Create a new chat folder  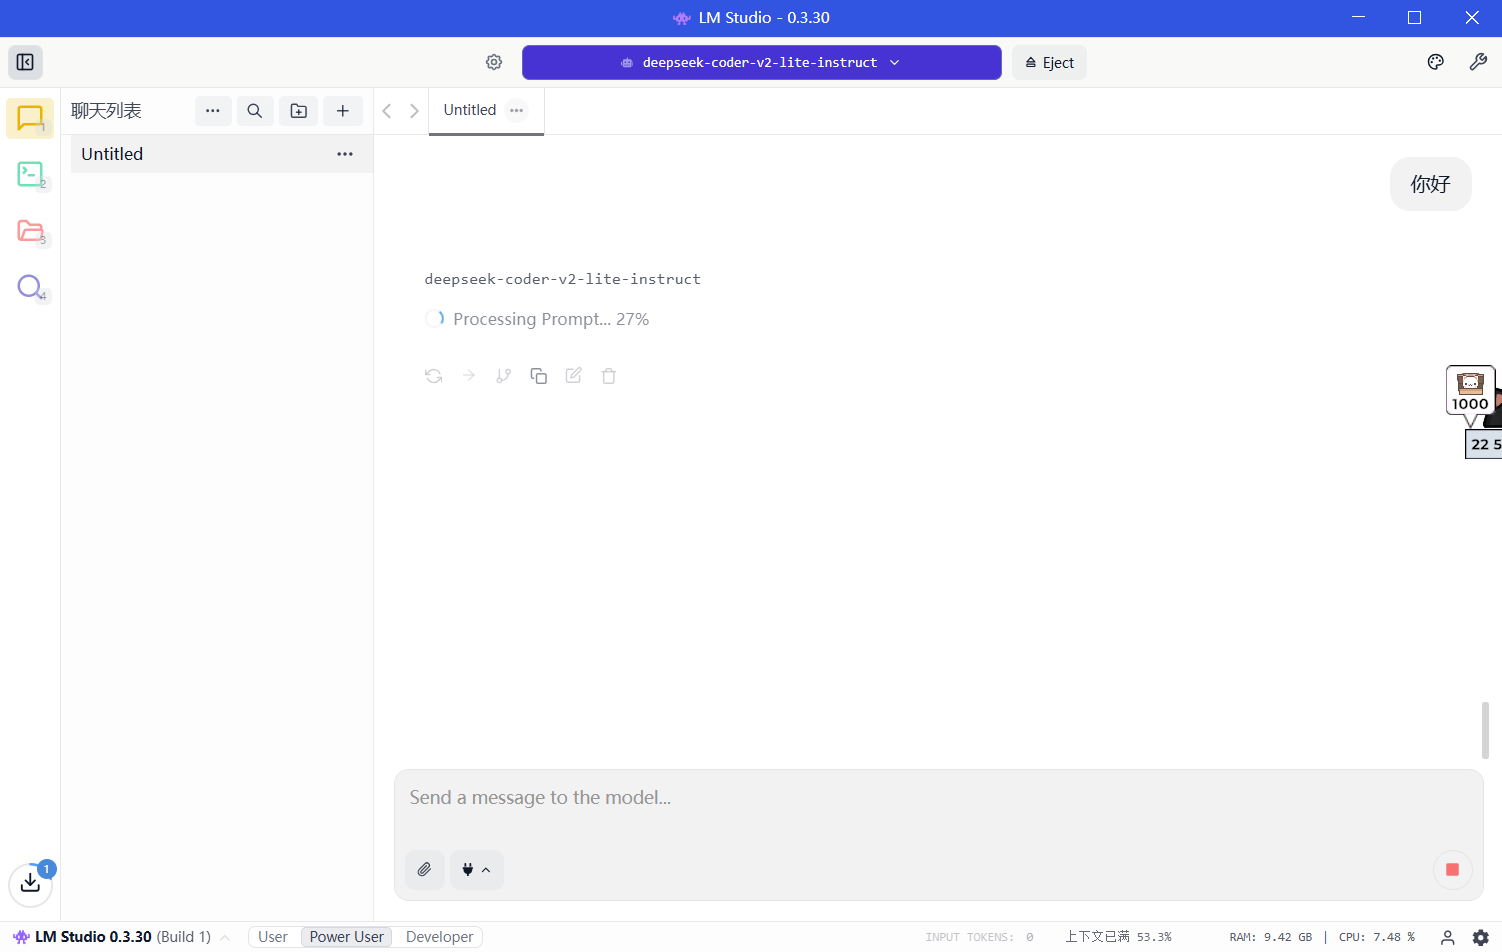[x=298, y=111]
